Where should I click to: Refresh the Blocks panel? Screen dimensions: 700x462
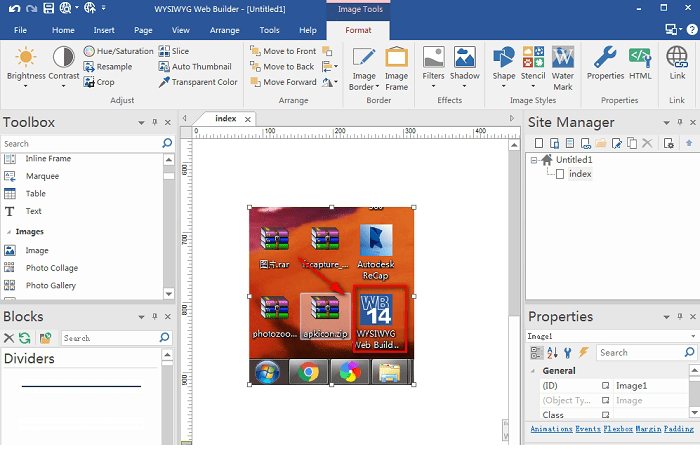[x=25, y=338]
